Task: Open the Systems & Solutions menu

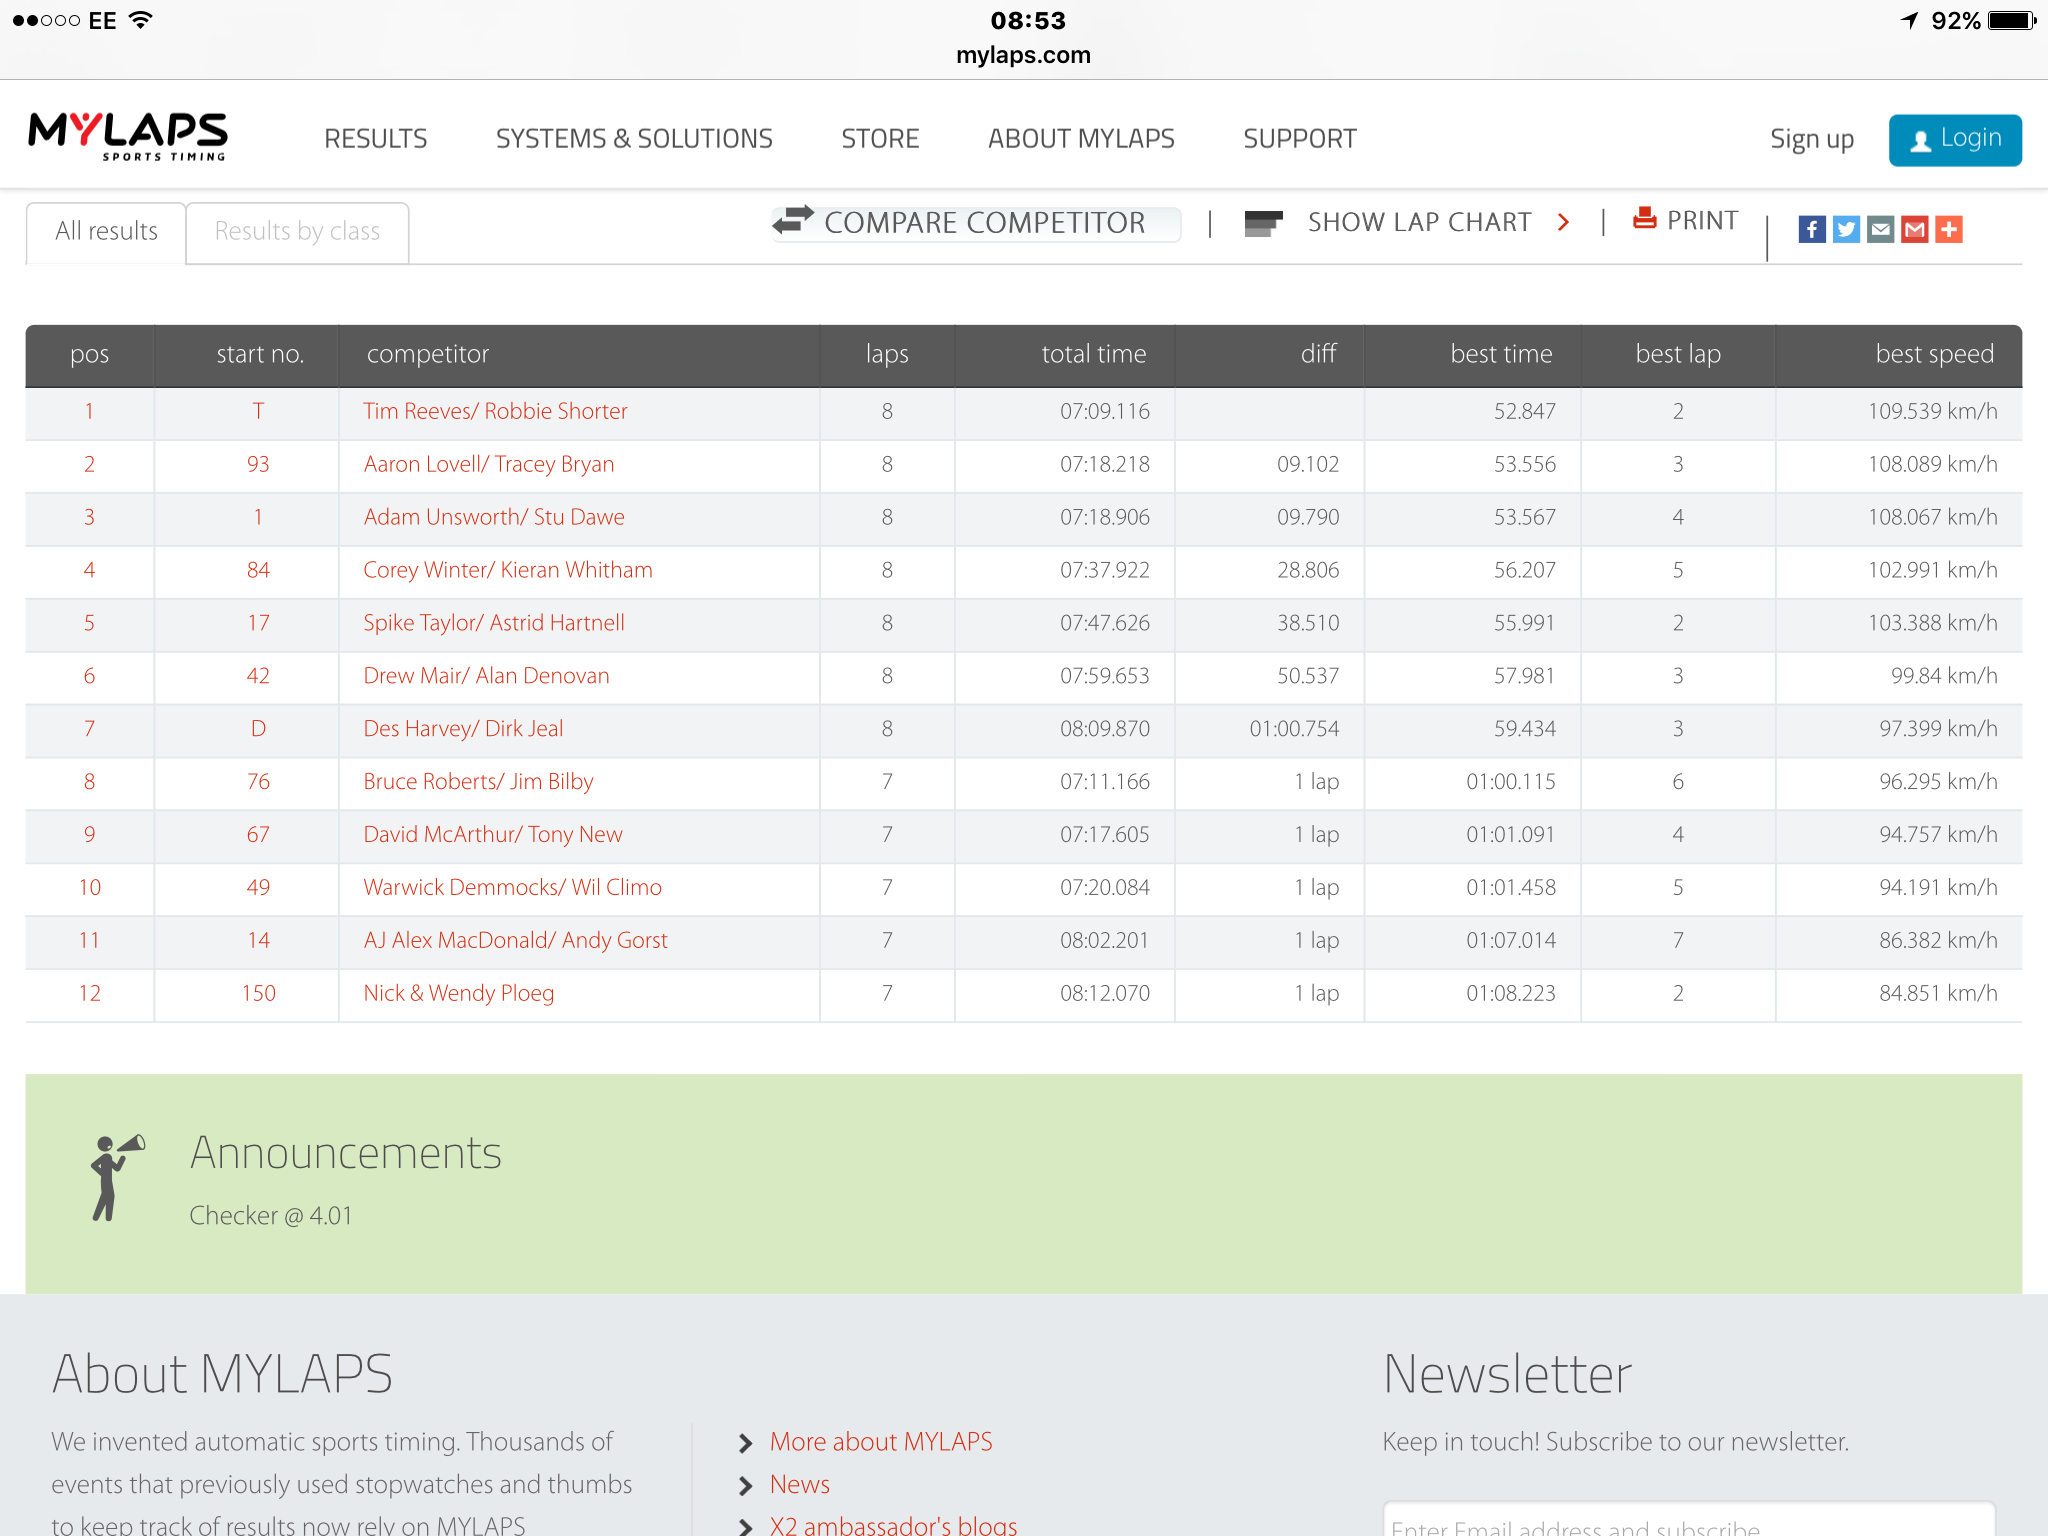Action: point(634,138)
